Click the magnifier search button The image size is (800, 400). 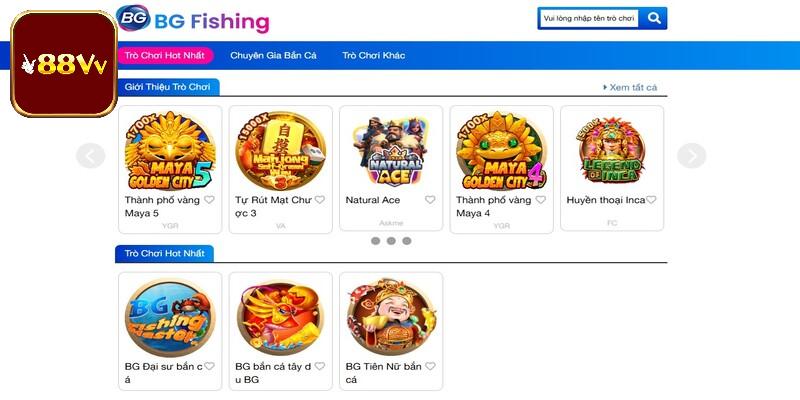click(x=654, y=18)
